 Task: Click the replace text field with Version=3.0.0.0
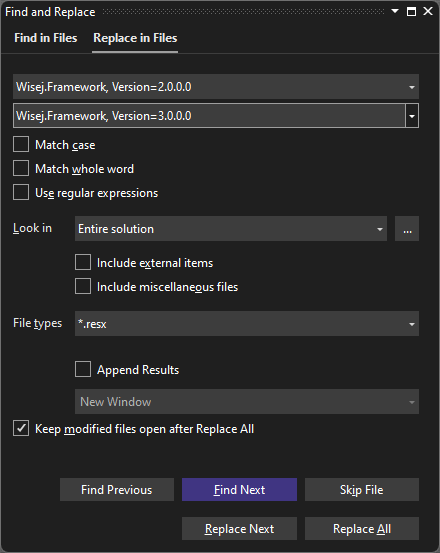click(x=209, y=116)
